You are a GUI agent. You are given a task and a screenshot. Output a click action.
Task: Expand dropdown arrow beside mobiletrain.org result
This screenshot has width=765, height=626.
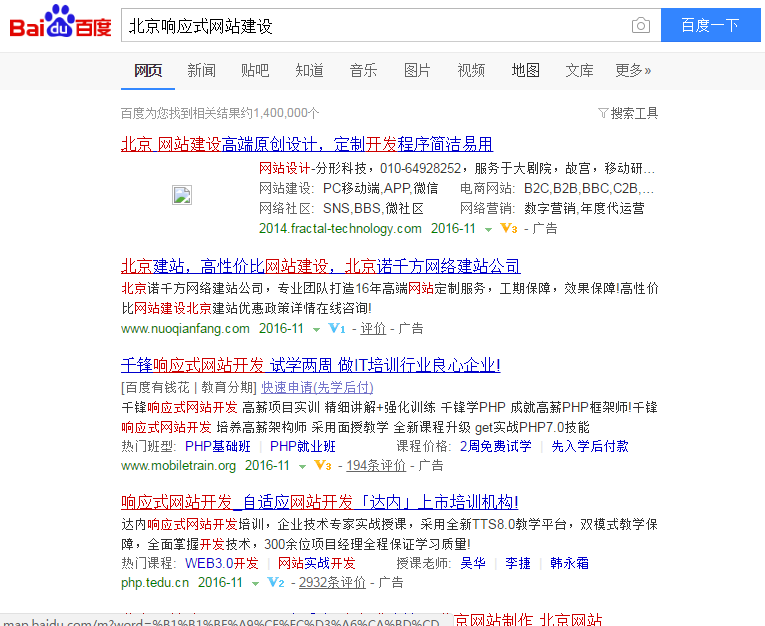[302, 466]
